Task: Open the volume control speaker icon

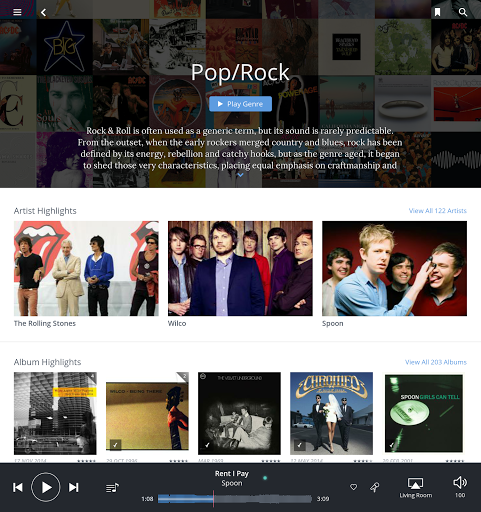Action: 460,482
